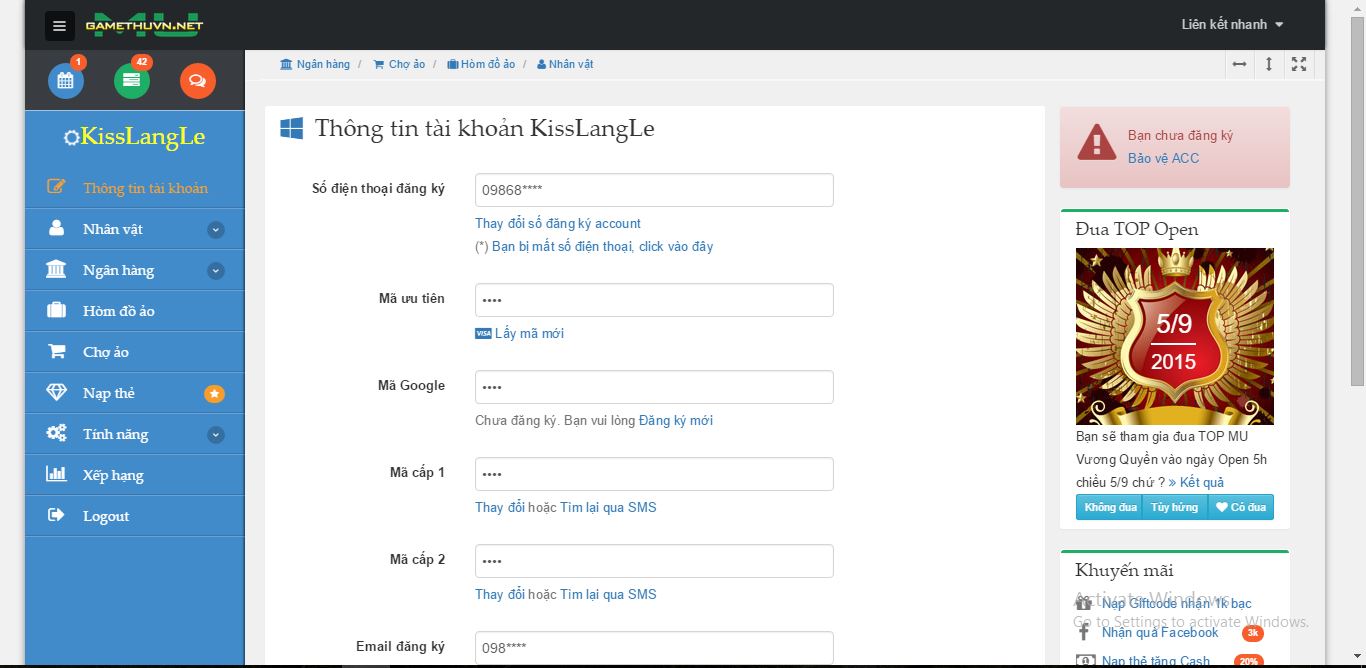
Task: Click the gear icon beside KissLangLe
Action: pyautogui.click(x=71, y=138)
